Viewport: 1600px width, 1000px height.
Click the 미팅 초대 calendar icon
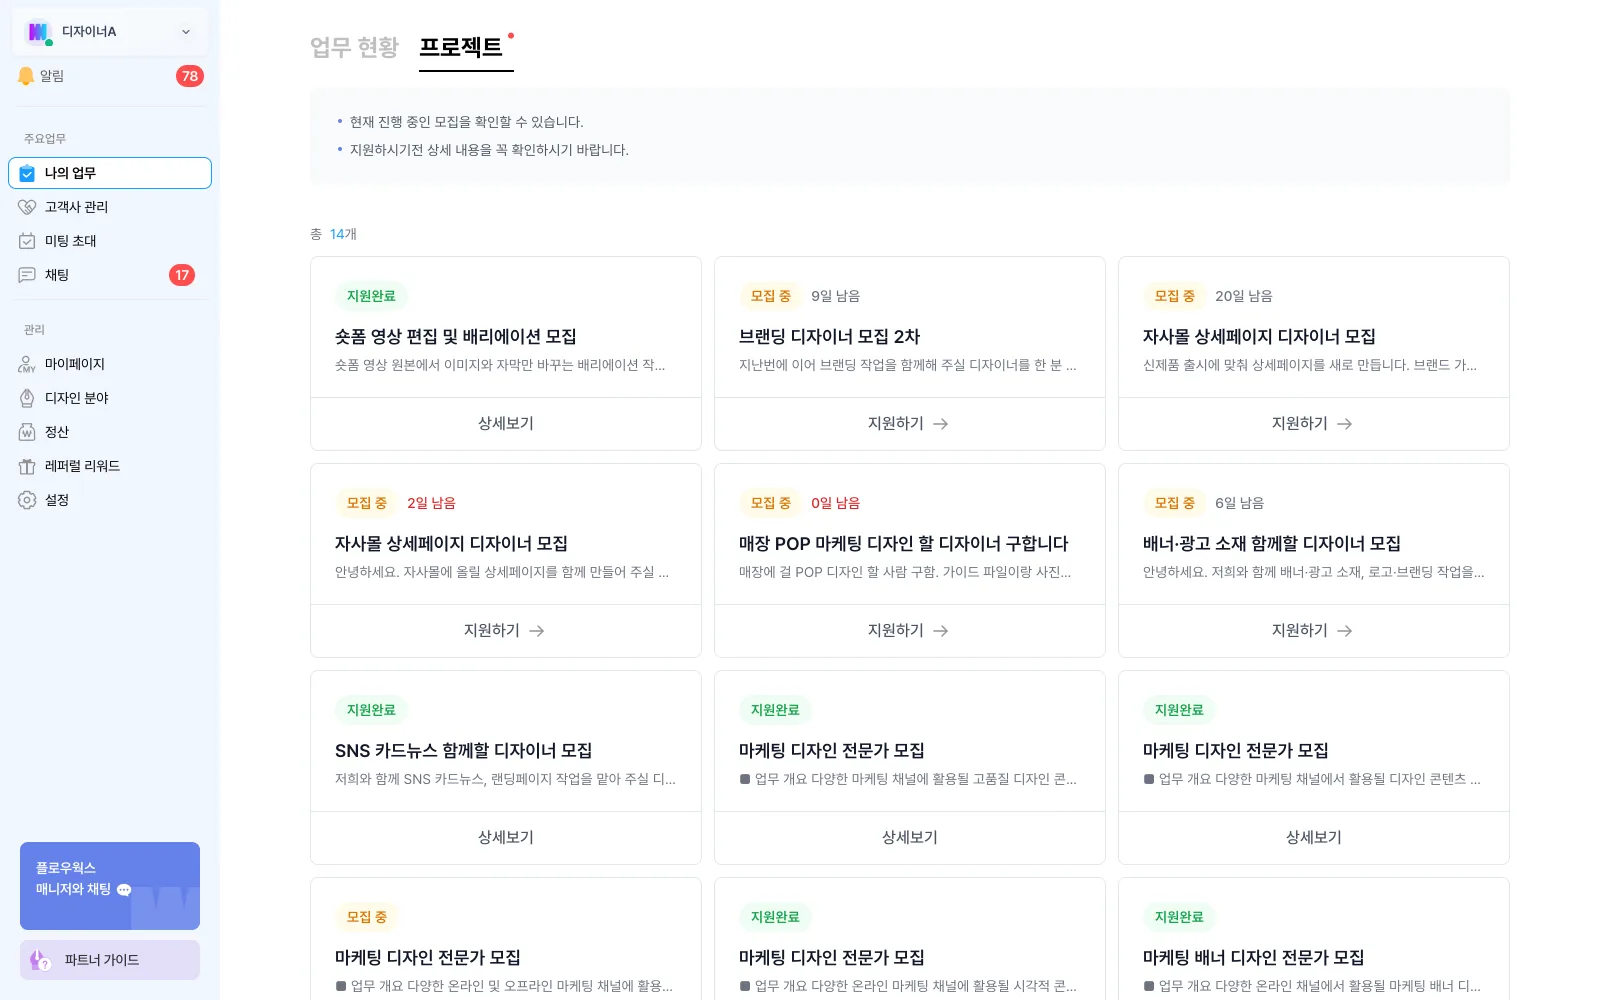pos(27,241)
